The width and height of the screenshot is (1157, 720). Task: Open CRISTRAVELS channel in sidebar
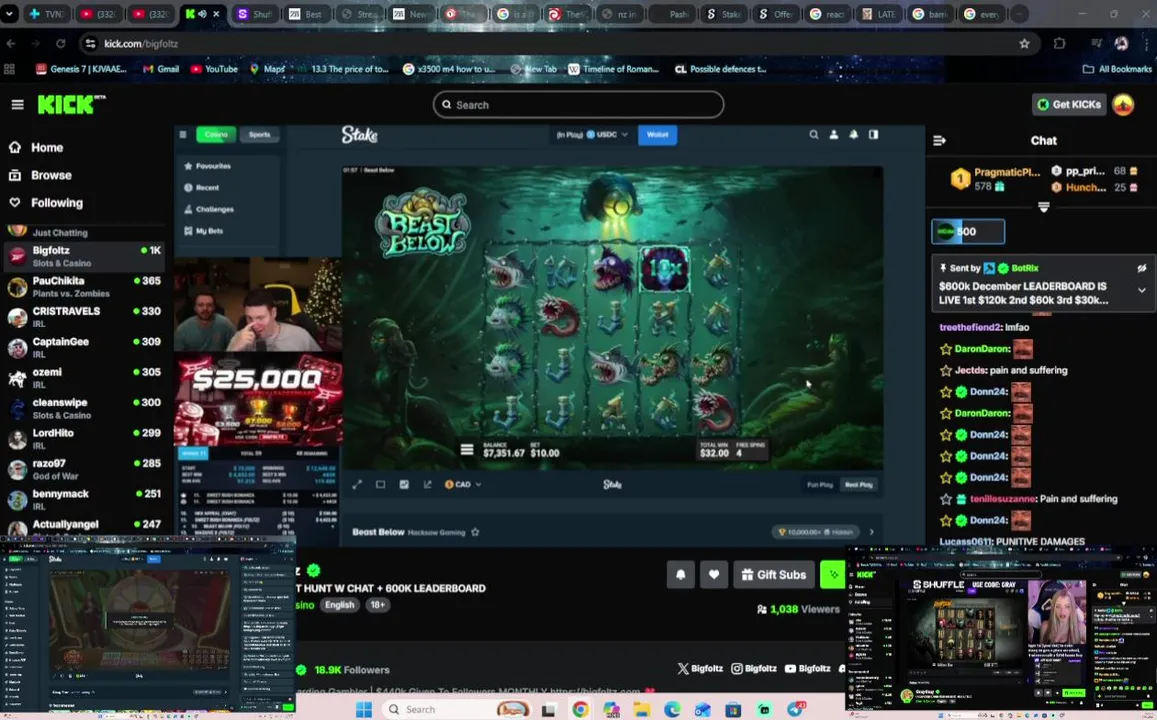click(x=84, y=316)
